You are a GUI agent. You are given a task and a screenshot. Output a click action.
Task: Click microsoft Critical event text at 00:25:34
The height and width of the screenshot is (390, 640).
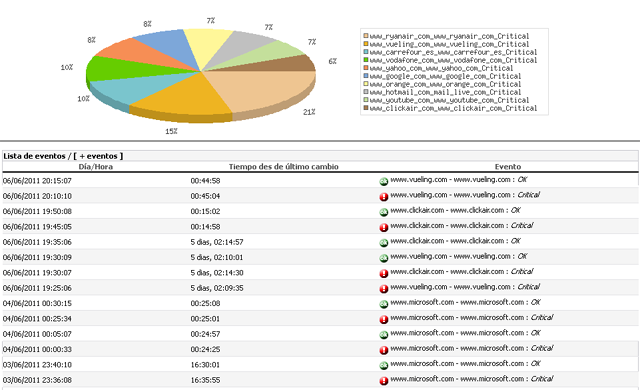pyautogui.click(x=472, y=317)
